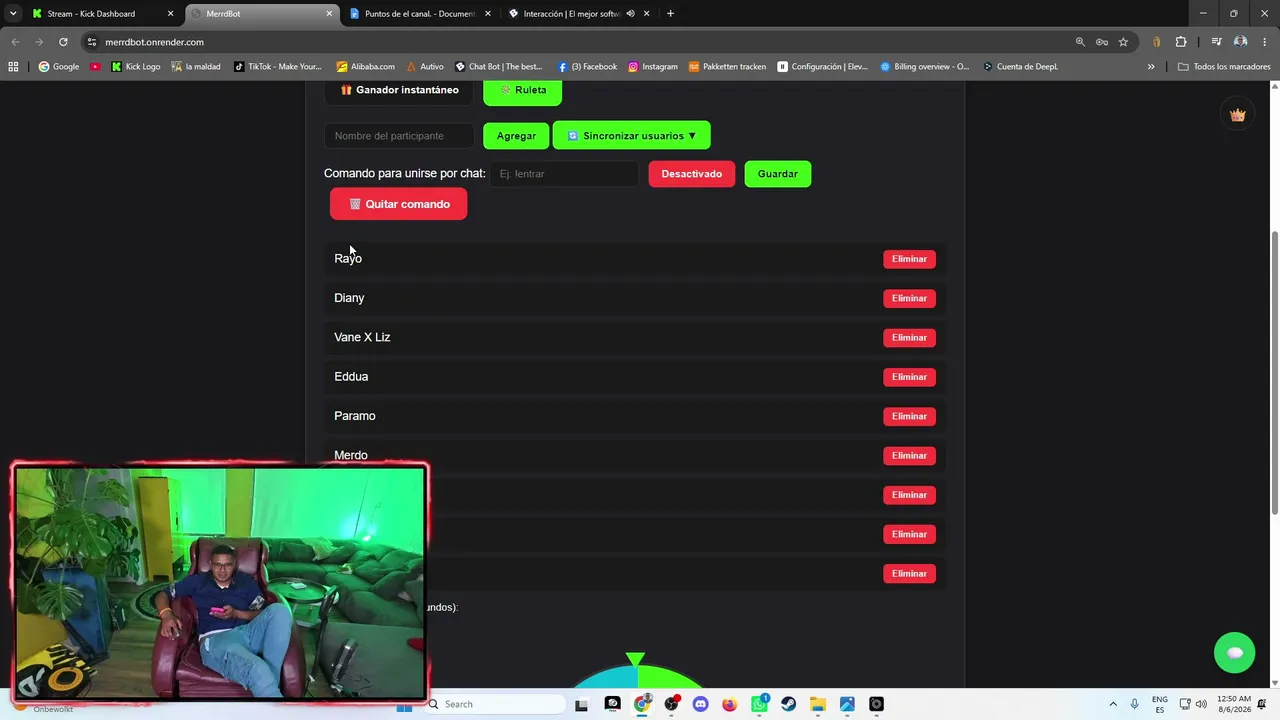Open the TikTok bookmark
Screen dimensions: 1280x720
click(x=277, y=67)
